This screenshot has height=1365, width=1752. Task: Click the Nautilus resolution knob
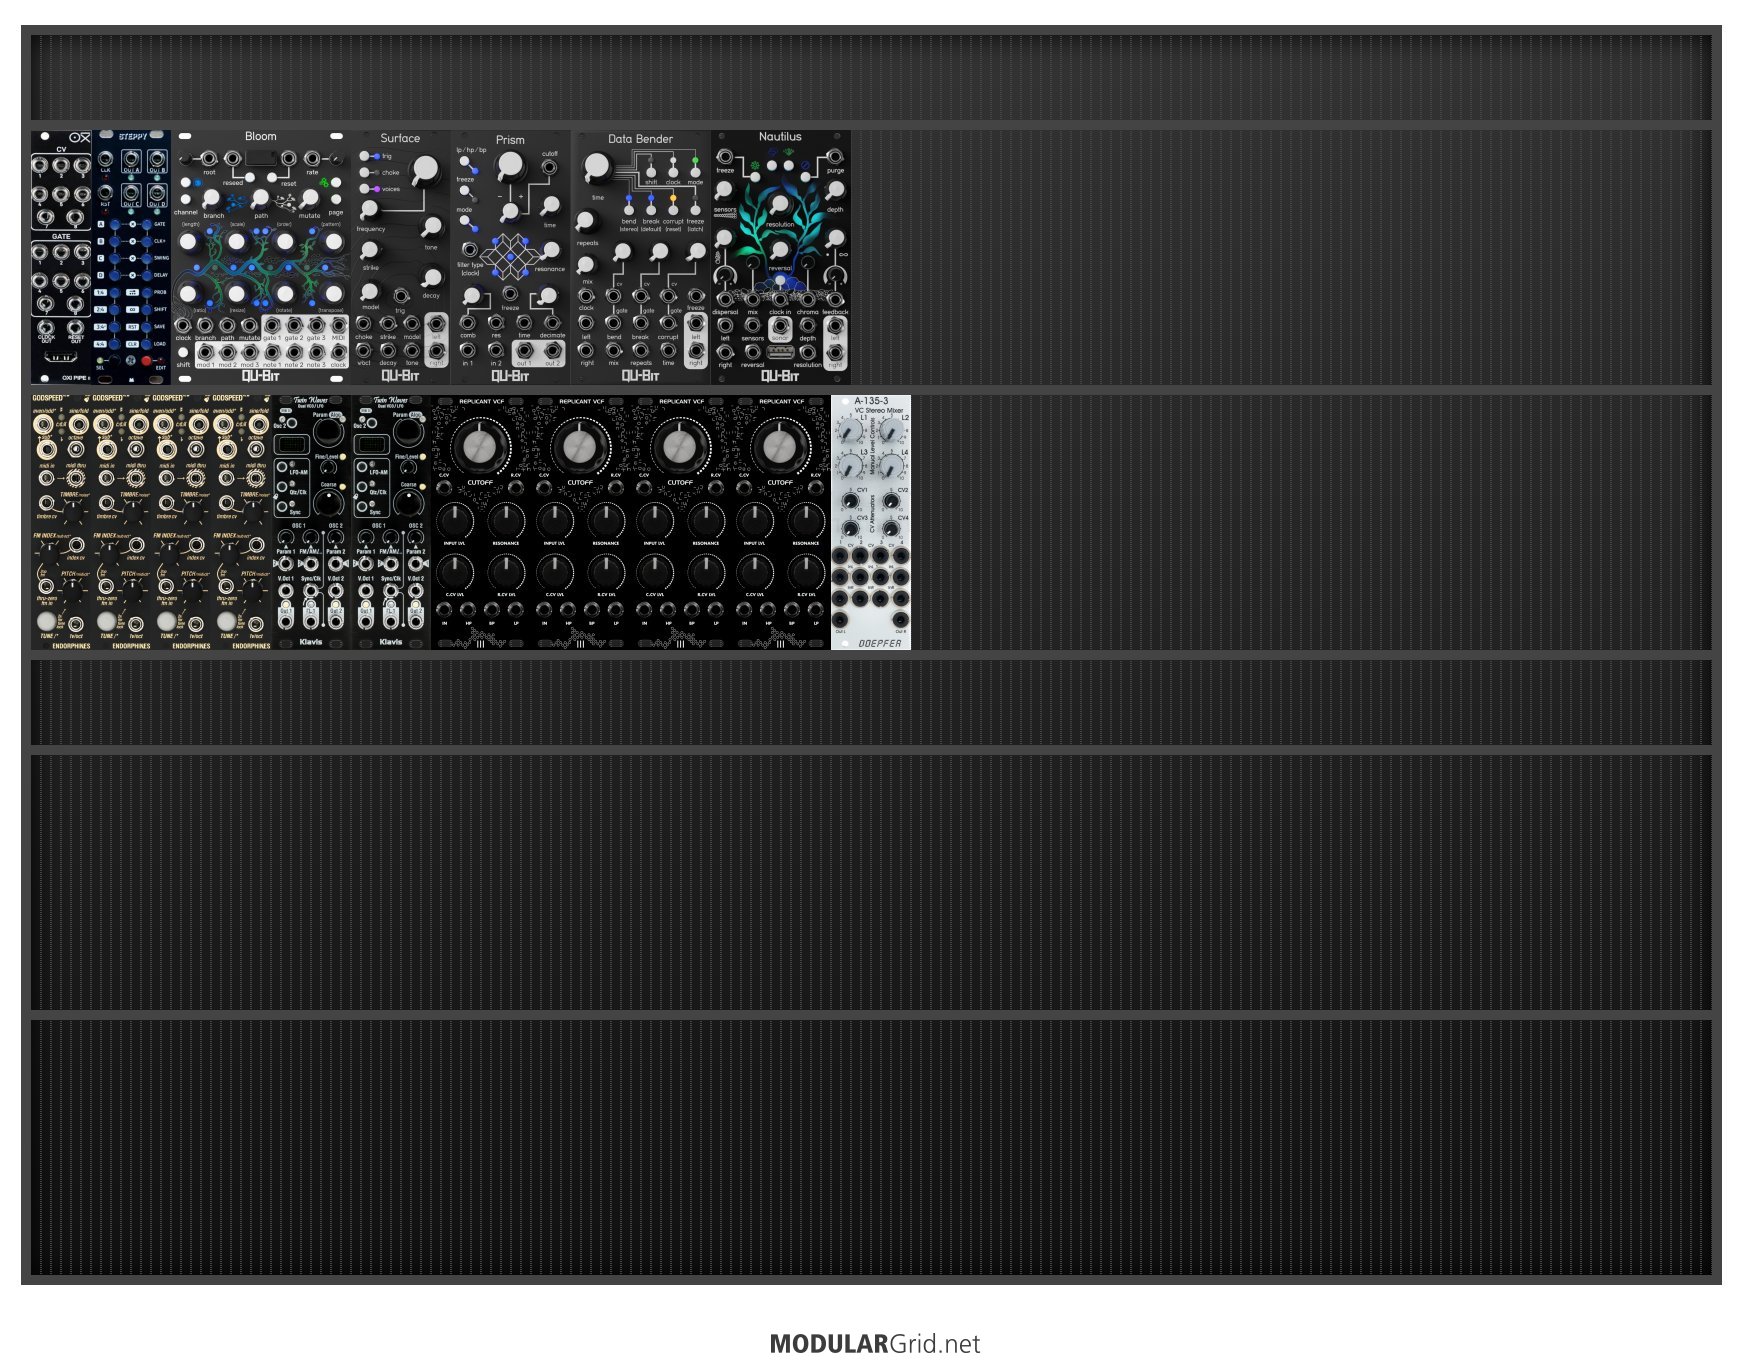780,205
